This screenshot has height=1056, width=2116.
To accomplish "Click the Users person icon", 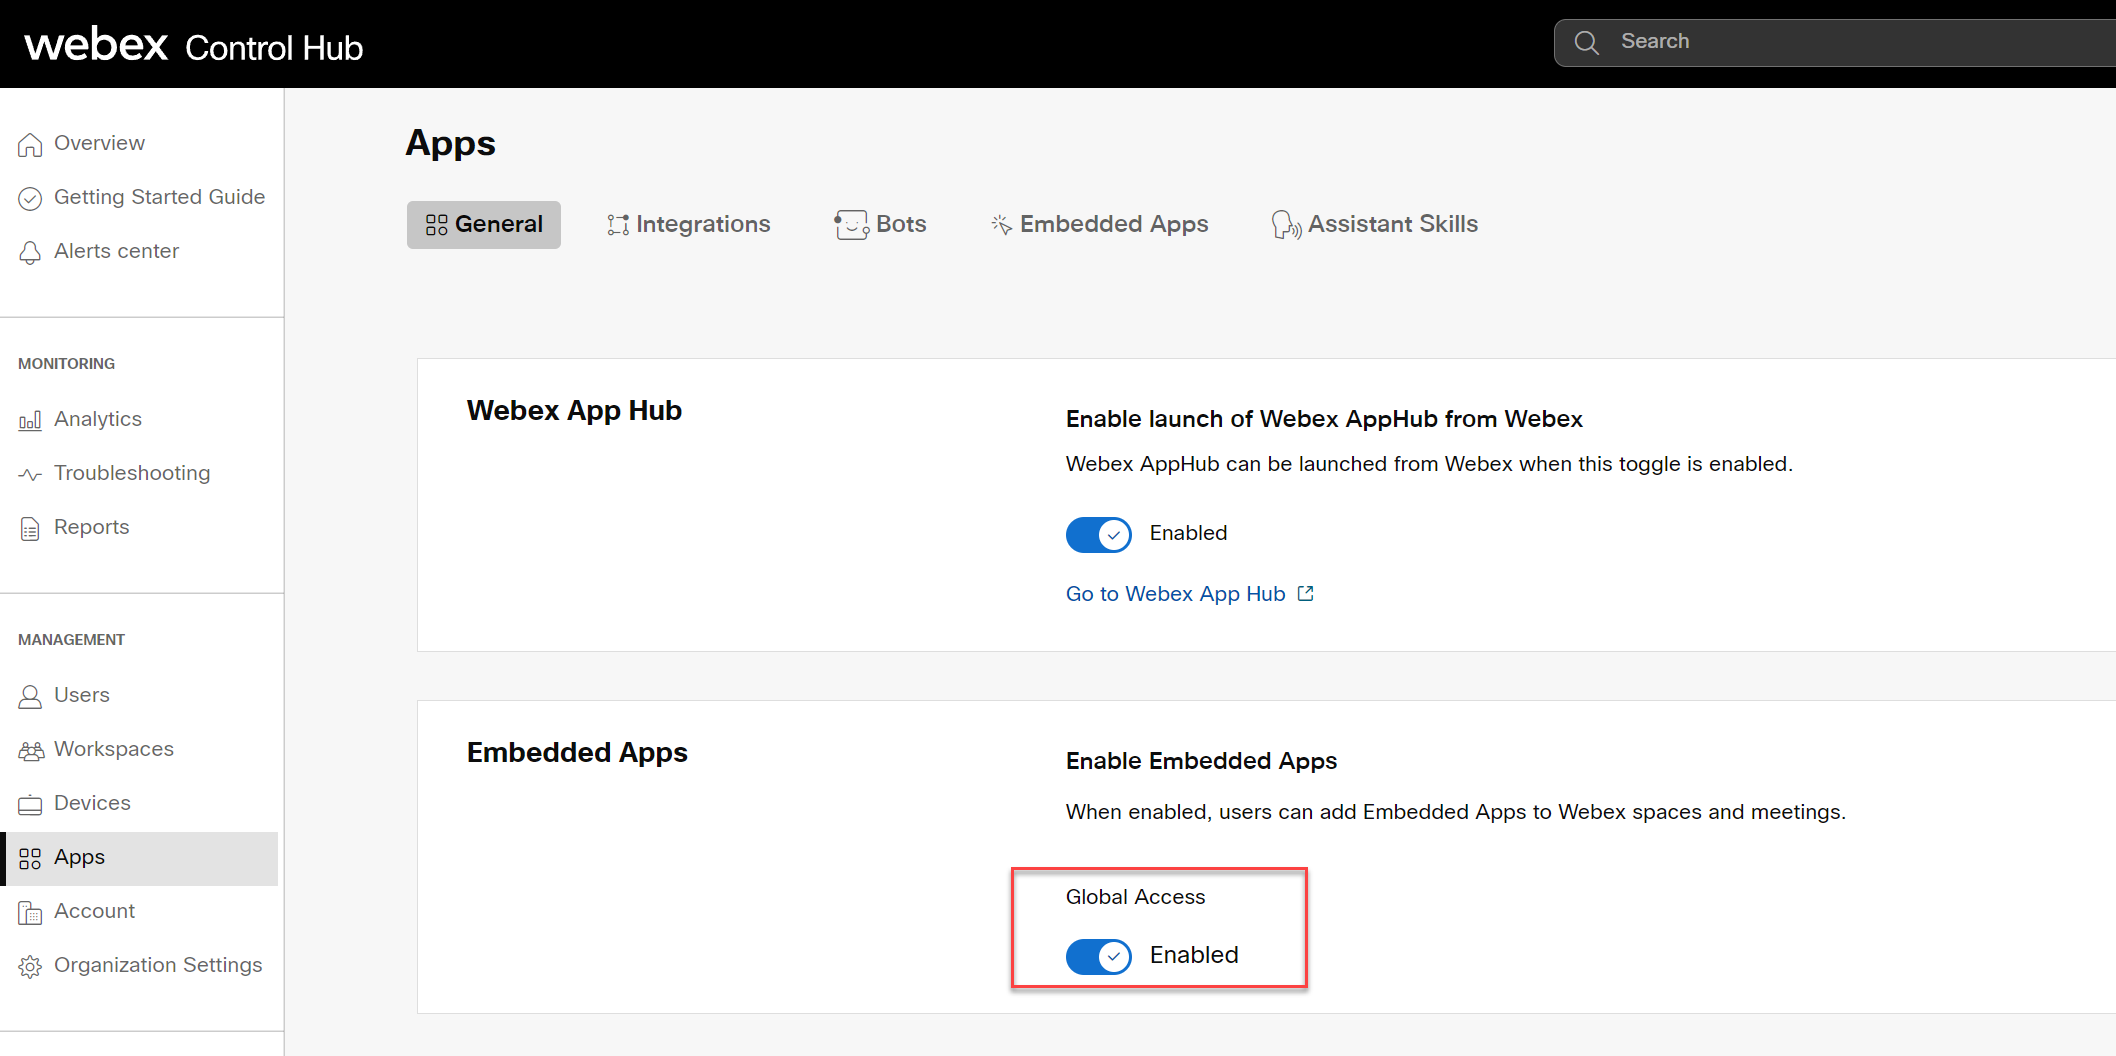I will (x=30, y=697).
